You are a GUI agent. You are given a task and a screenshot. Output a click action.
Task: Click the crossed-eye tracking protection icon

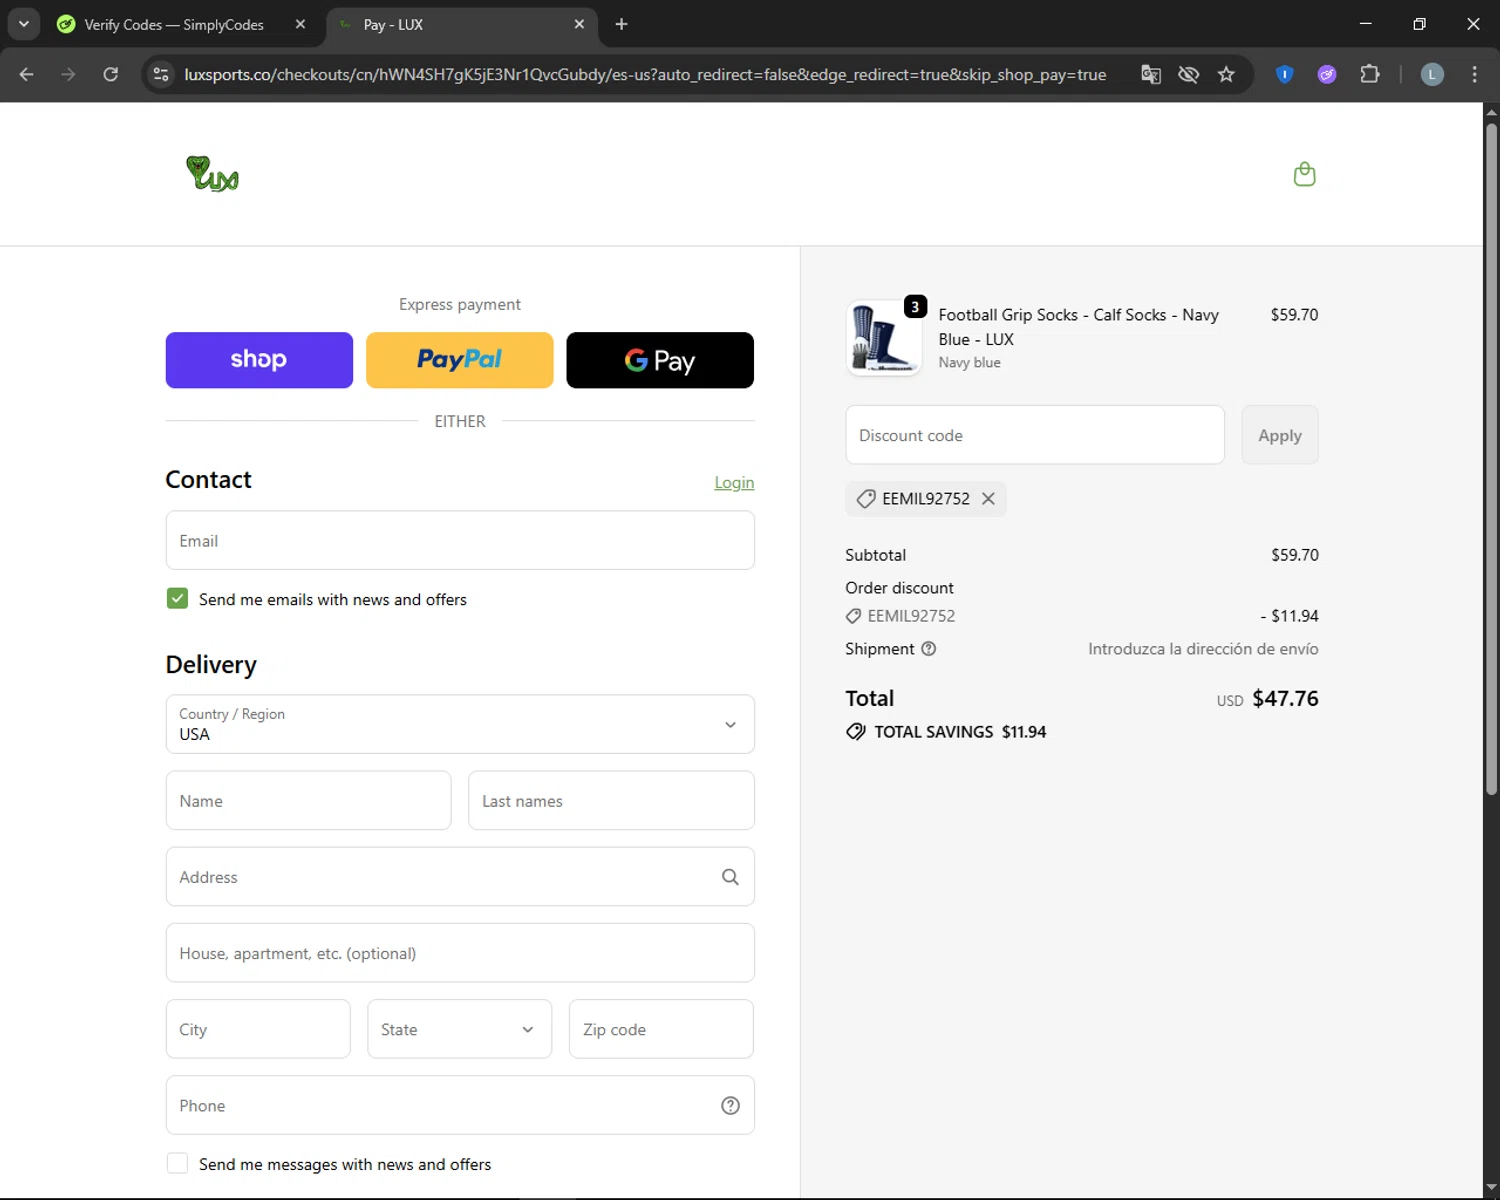point(1188,74)
